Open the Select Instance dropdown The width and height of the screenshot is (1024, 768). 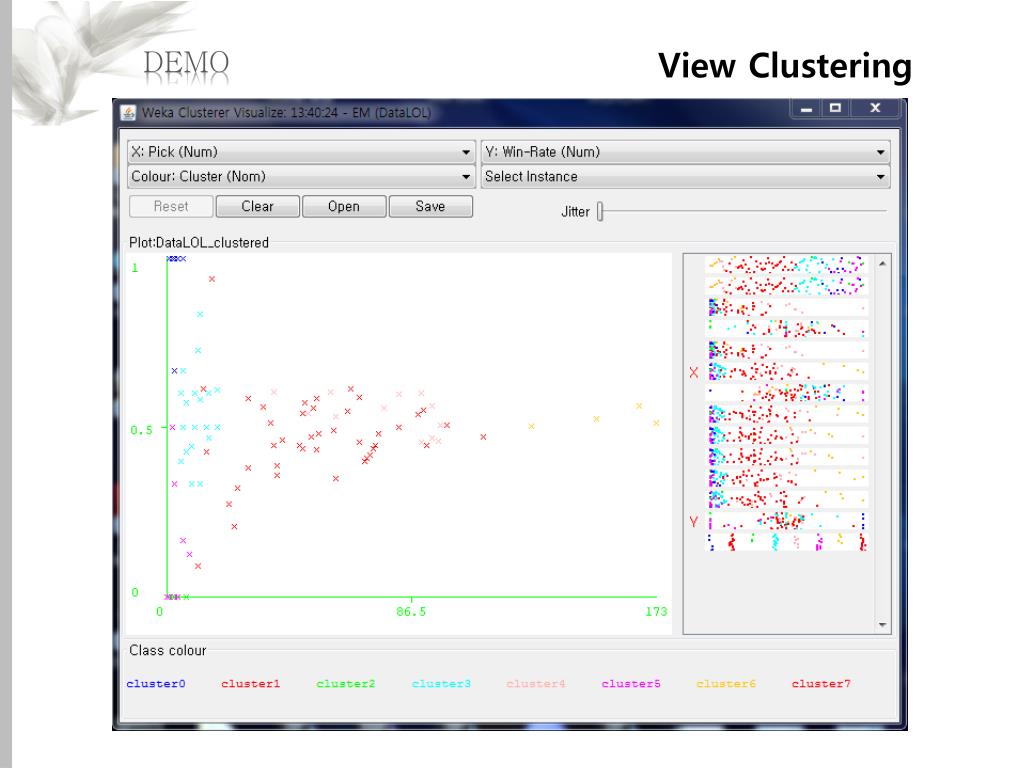tap(685, 176)
